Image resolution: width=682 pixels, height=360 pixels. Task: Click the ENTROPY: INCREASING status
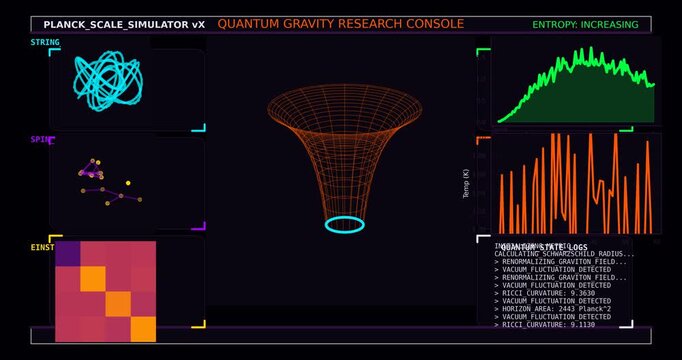pyautogui.click(x=585, y=25)
